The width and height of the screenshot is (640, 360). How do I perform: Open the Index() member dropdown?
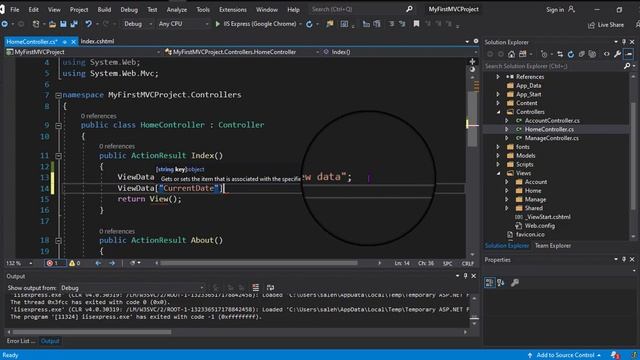(399, 52)
